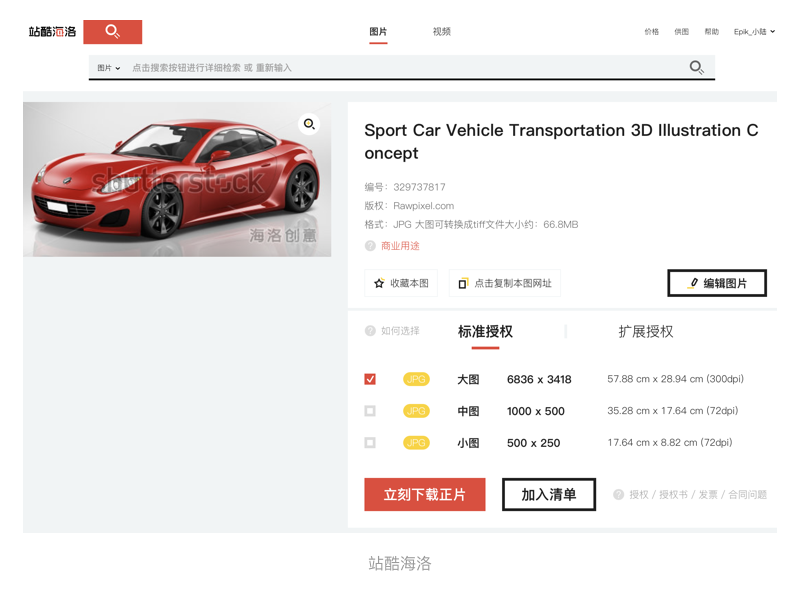The image size is (800, 597).
Task: Click 17.64 cm x 8.82 cm (72dpi) text
Action: (670, 442)
